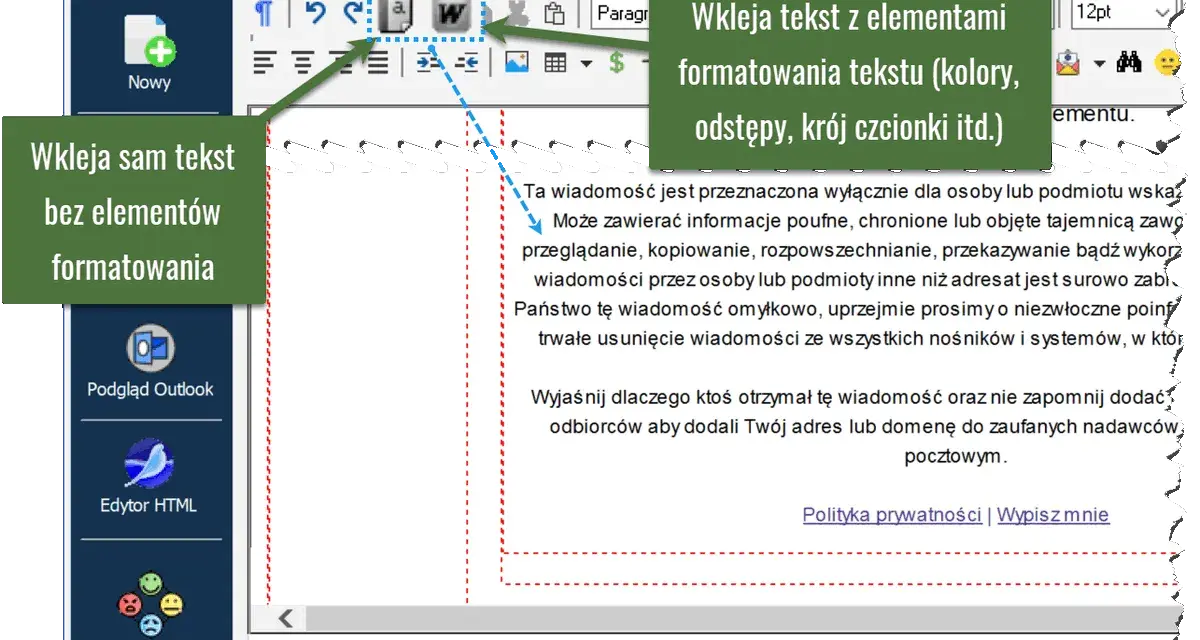Center align the text
The width and height of the screenshot is (1200, 640).
click(302, 62)
